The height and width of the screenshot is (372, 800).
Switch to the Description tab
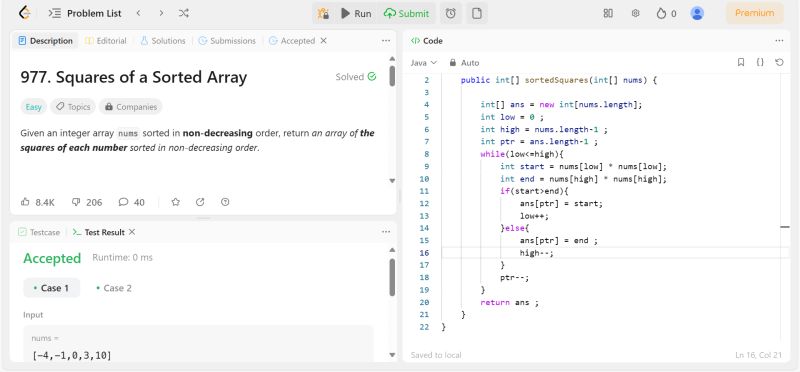coord(45,41)
